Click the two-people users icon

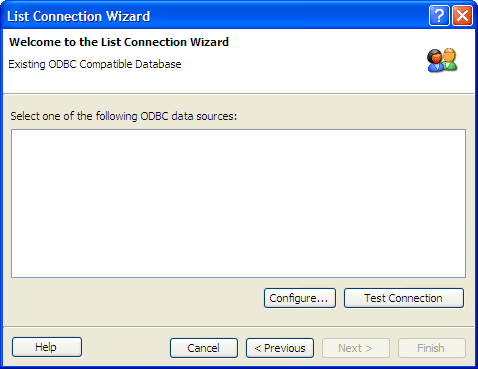click(x=442, y=60)
